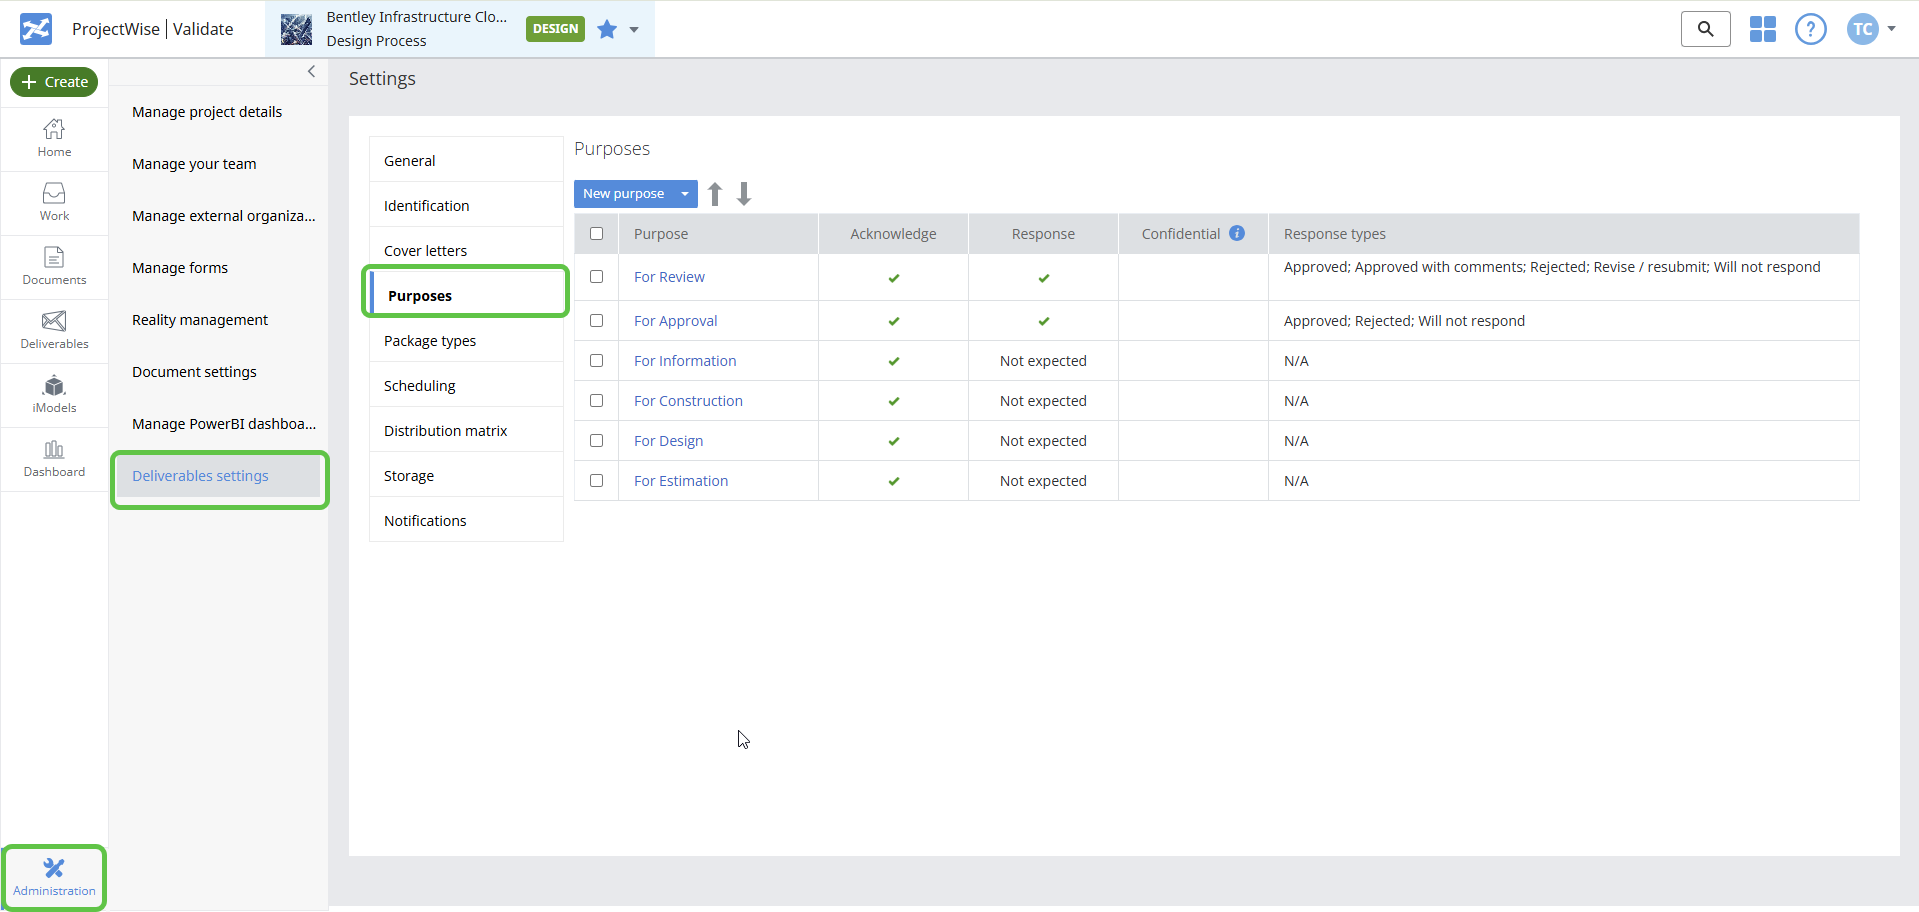The image size is (1919, 912).
Task: Select the For Approval checkbox
Action: [597, 320]
